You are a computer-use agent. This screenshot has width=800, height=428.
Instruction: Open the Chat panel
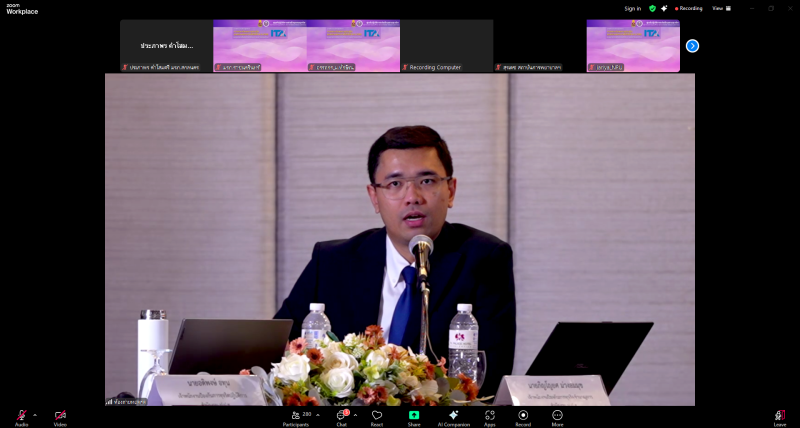[x=341, y=415]
